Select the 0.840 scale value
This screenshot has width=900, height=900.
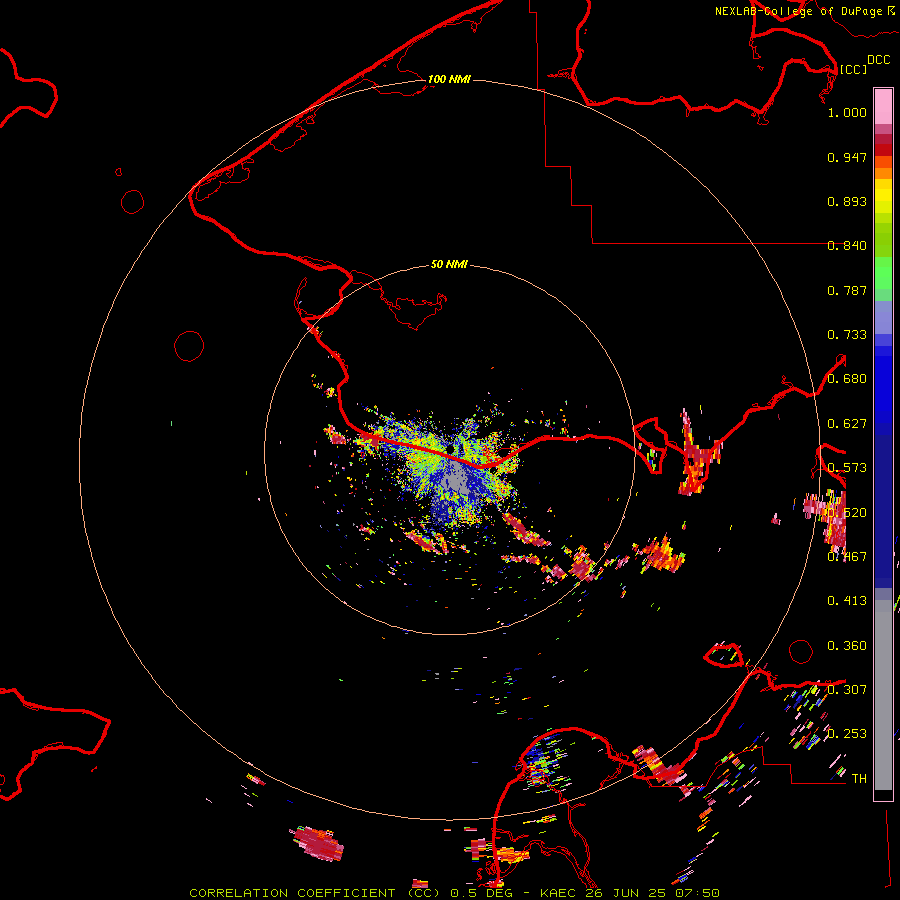click(847, 246)
